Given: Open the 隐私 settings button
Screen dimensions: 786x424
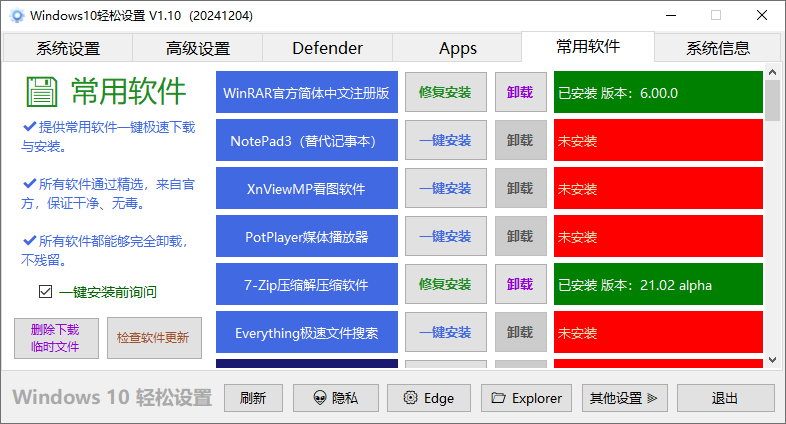Looking at the screenshot, I should (x=335, y=398).
